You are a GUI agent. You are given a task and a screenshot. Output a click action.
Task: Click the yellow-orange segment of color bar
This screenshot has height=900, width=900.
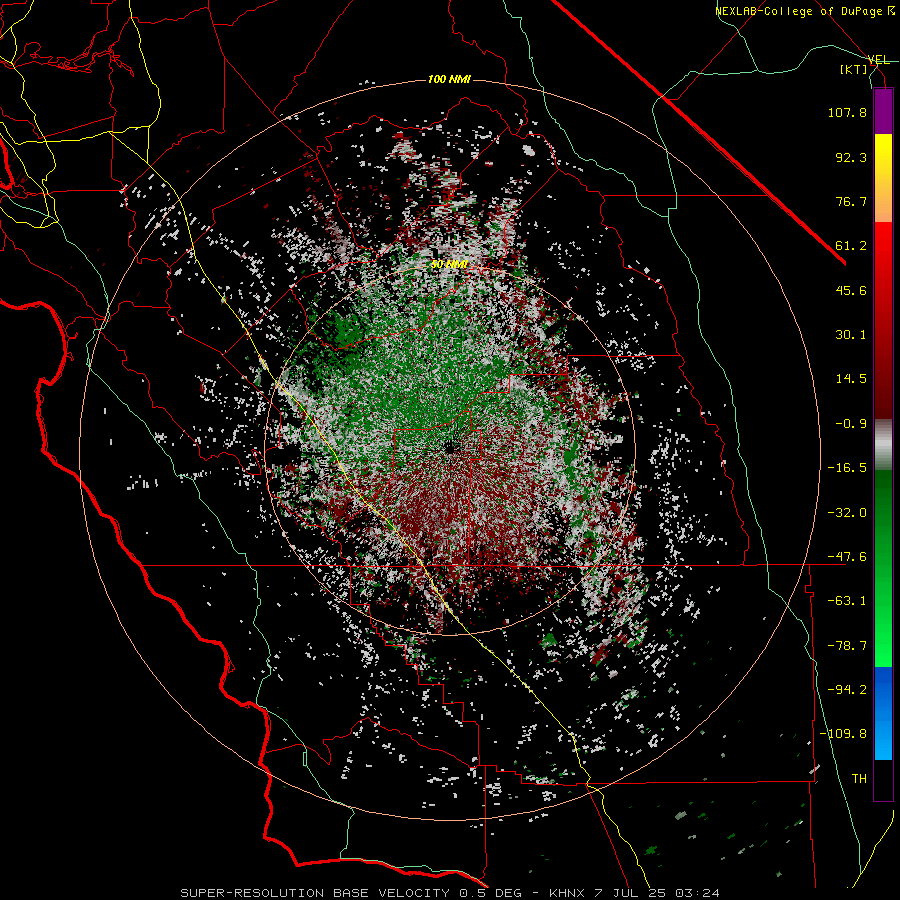click(883, 178)
